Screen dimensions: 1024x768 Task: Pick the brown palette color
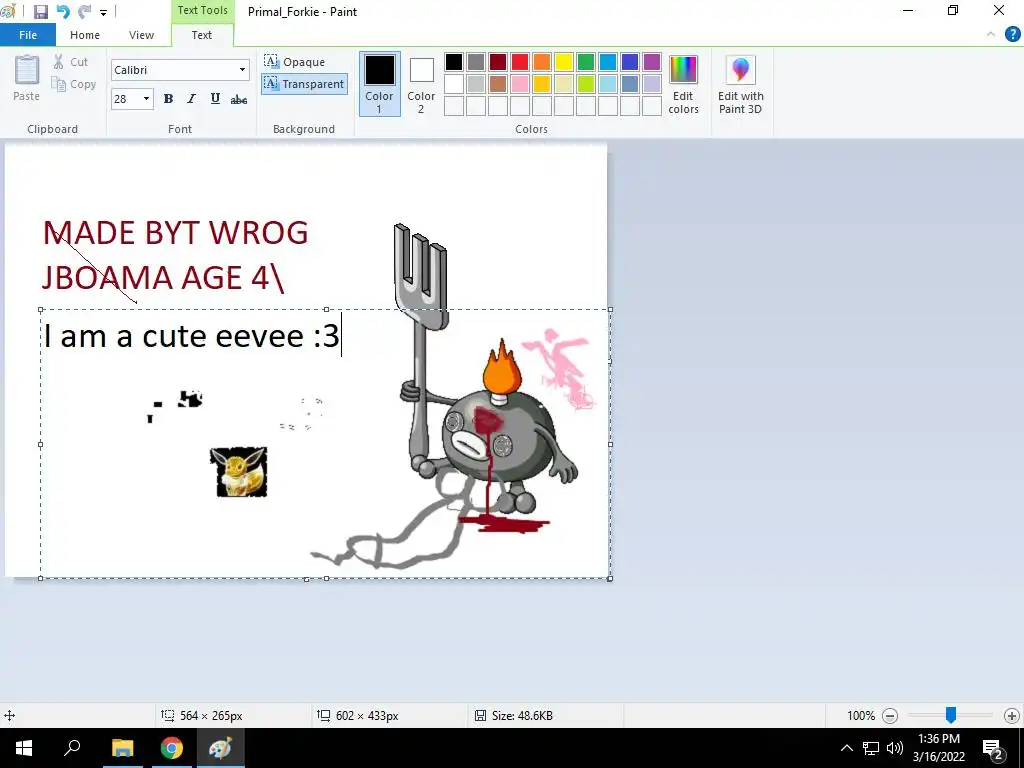click(x=498, y=84)
